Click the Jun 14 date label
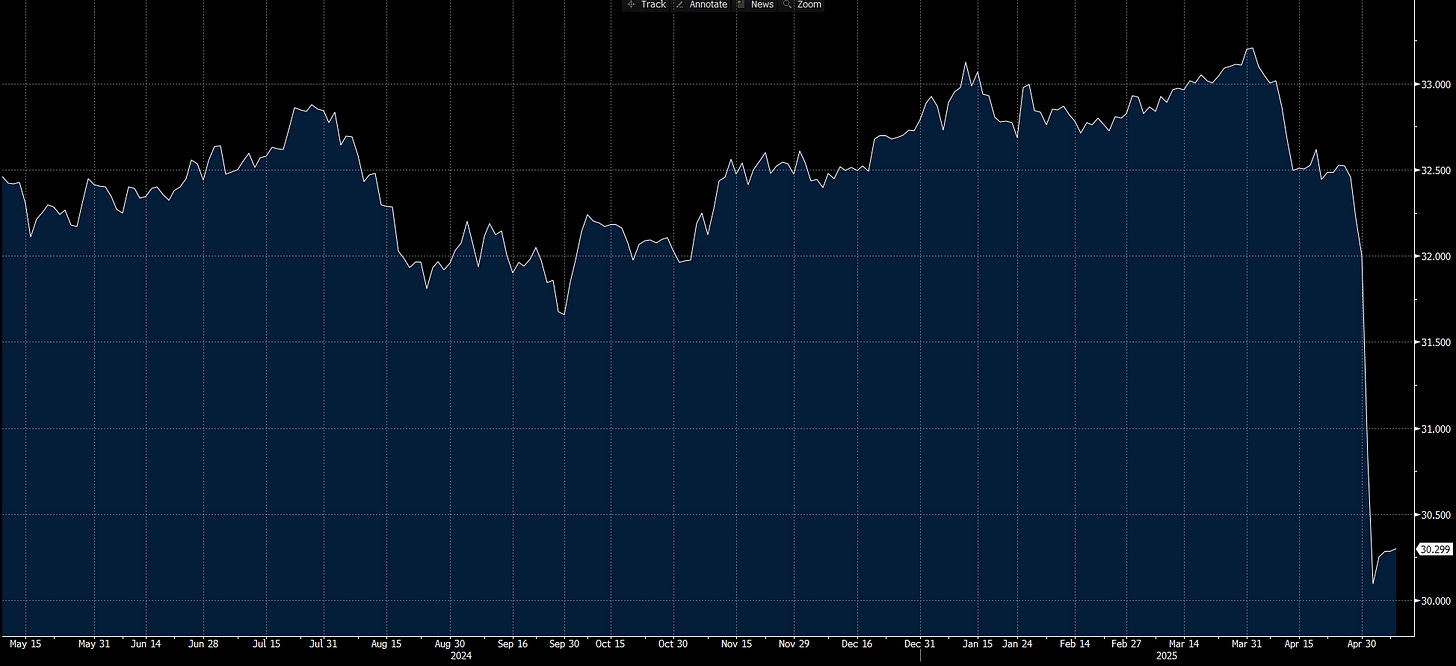This screenshot has height=666, width=1456. click(x=147, y=644)
